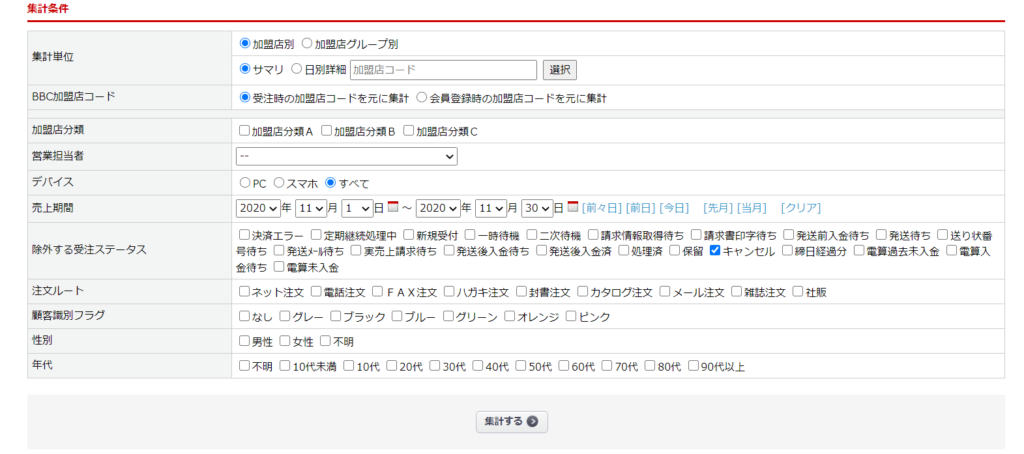Image resolution: width=1024 pixels, height=454 pixels.
Task: Check なし customer flag checkbox
Action: 244,316
